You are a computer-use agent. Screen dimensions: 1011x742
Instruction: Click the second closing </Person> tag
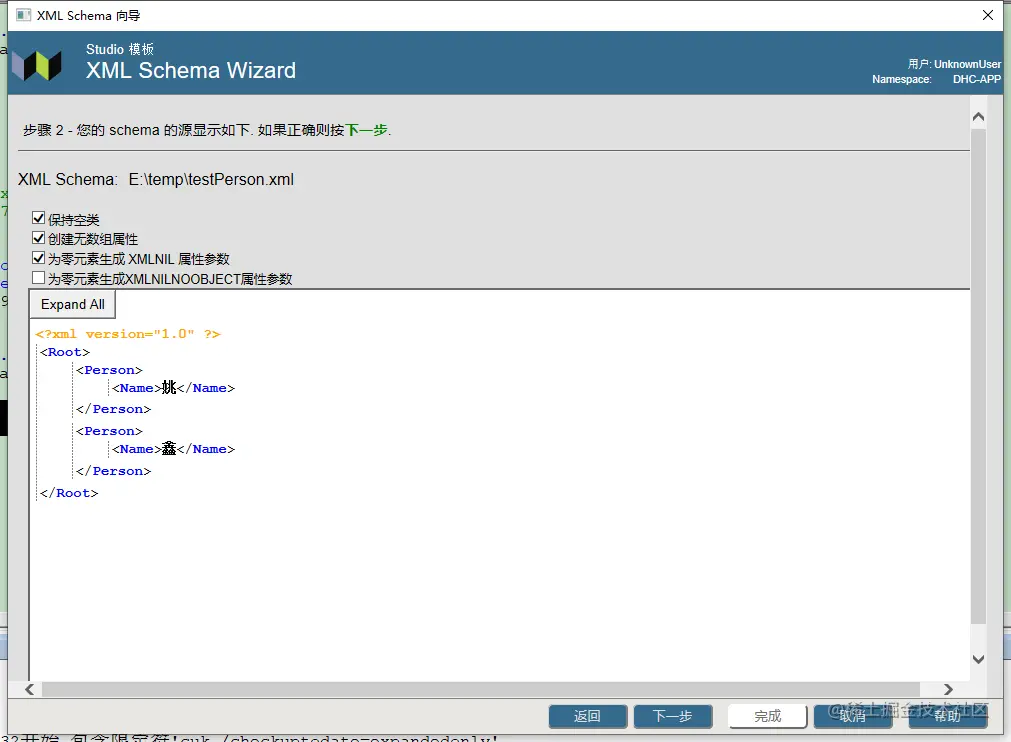[113, 471]
